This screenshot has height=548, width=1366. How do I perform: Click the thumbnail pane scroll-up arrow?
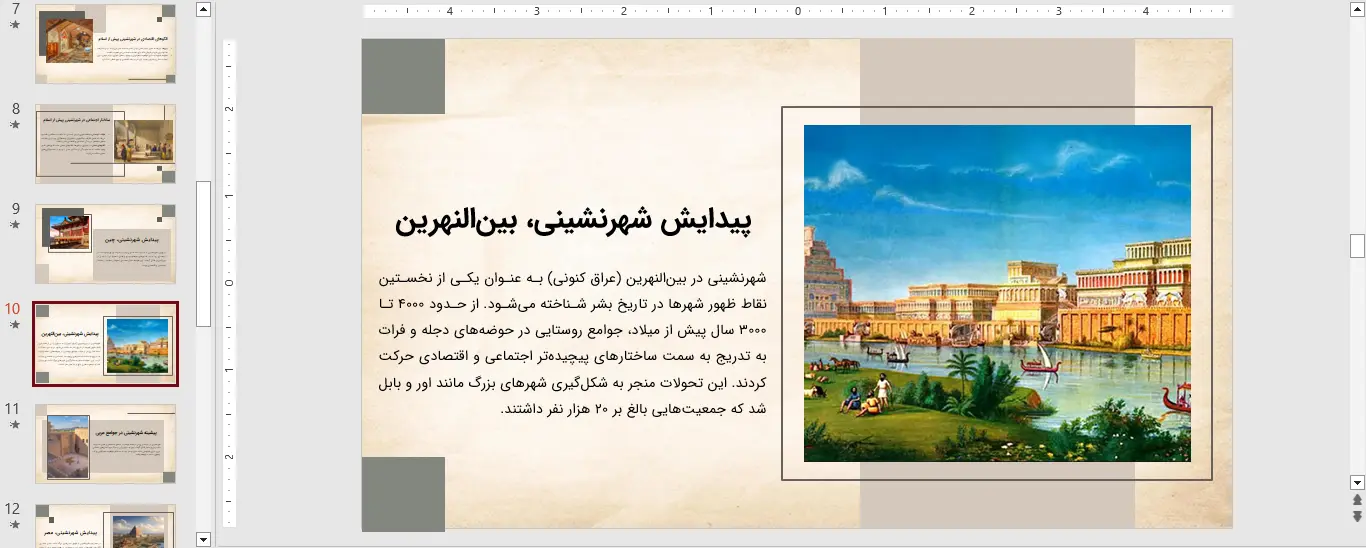point(204,10)
